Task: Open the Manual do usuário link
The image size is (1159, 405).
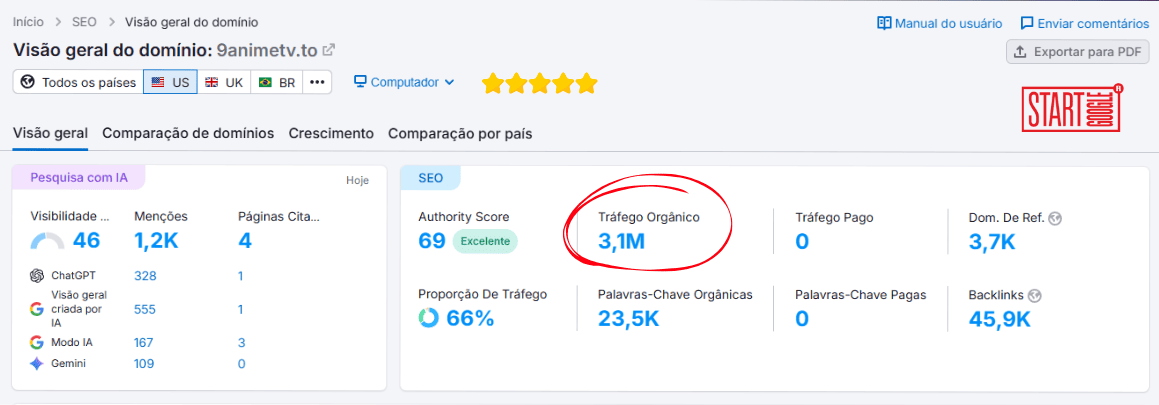Action: tap(939, 23)
